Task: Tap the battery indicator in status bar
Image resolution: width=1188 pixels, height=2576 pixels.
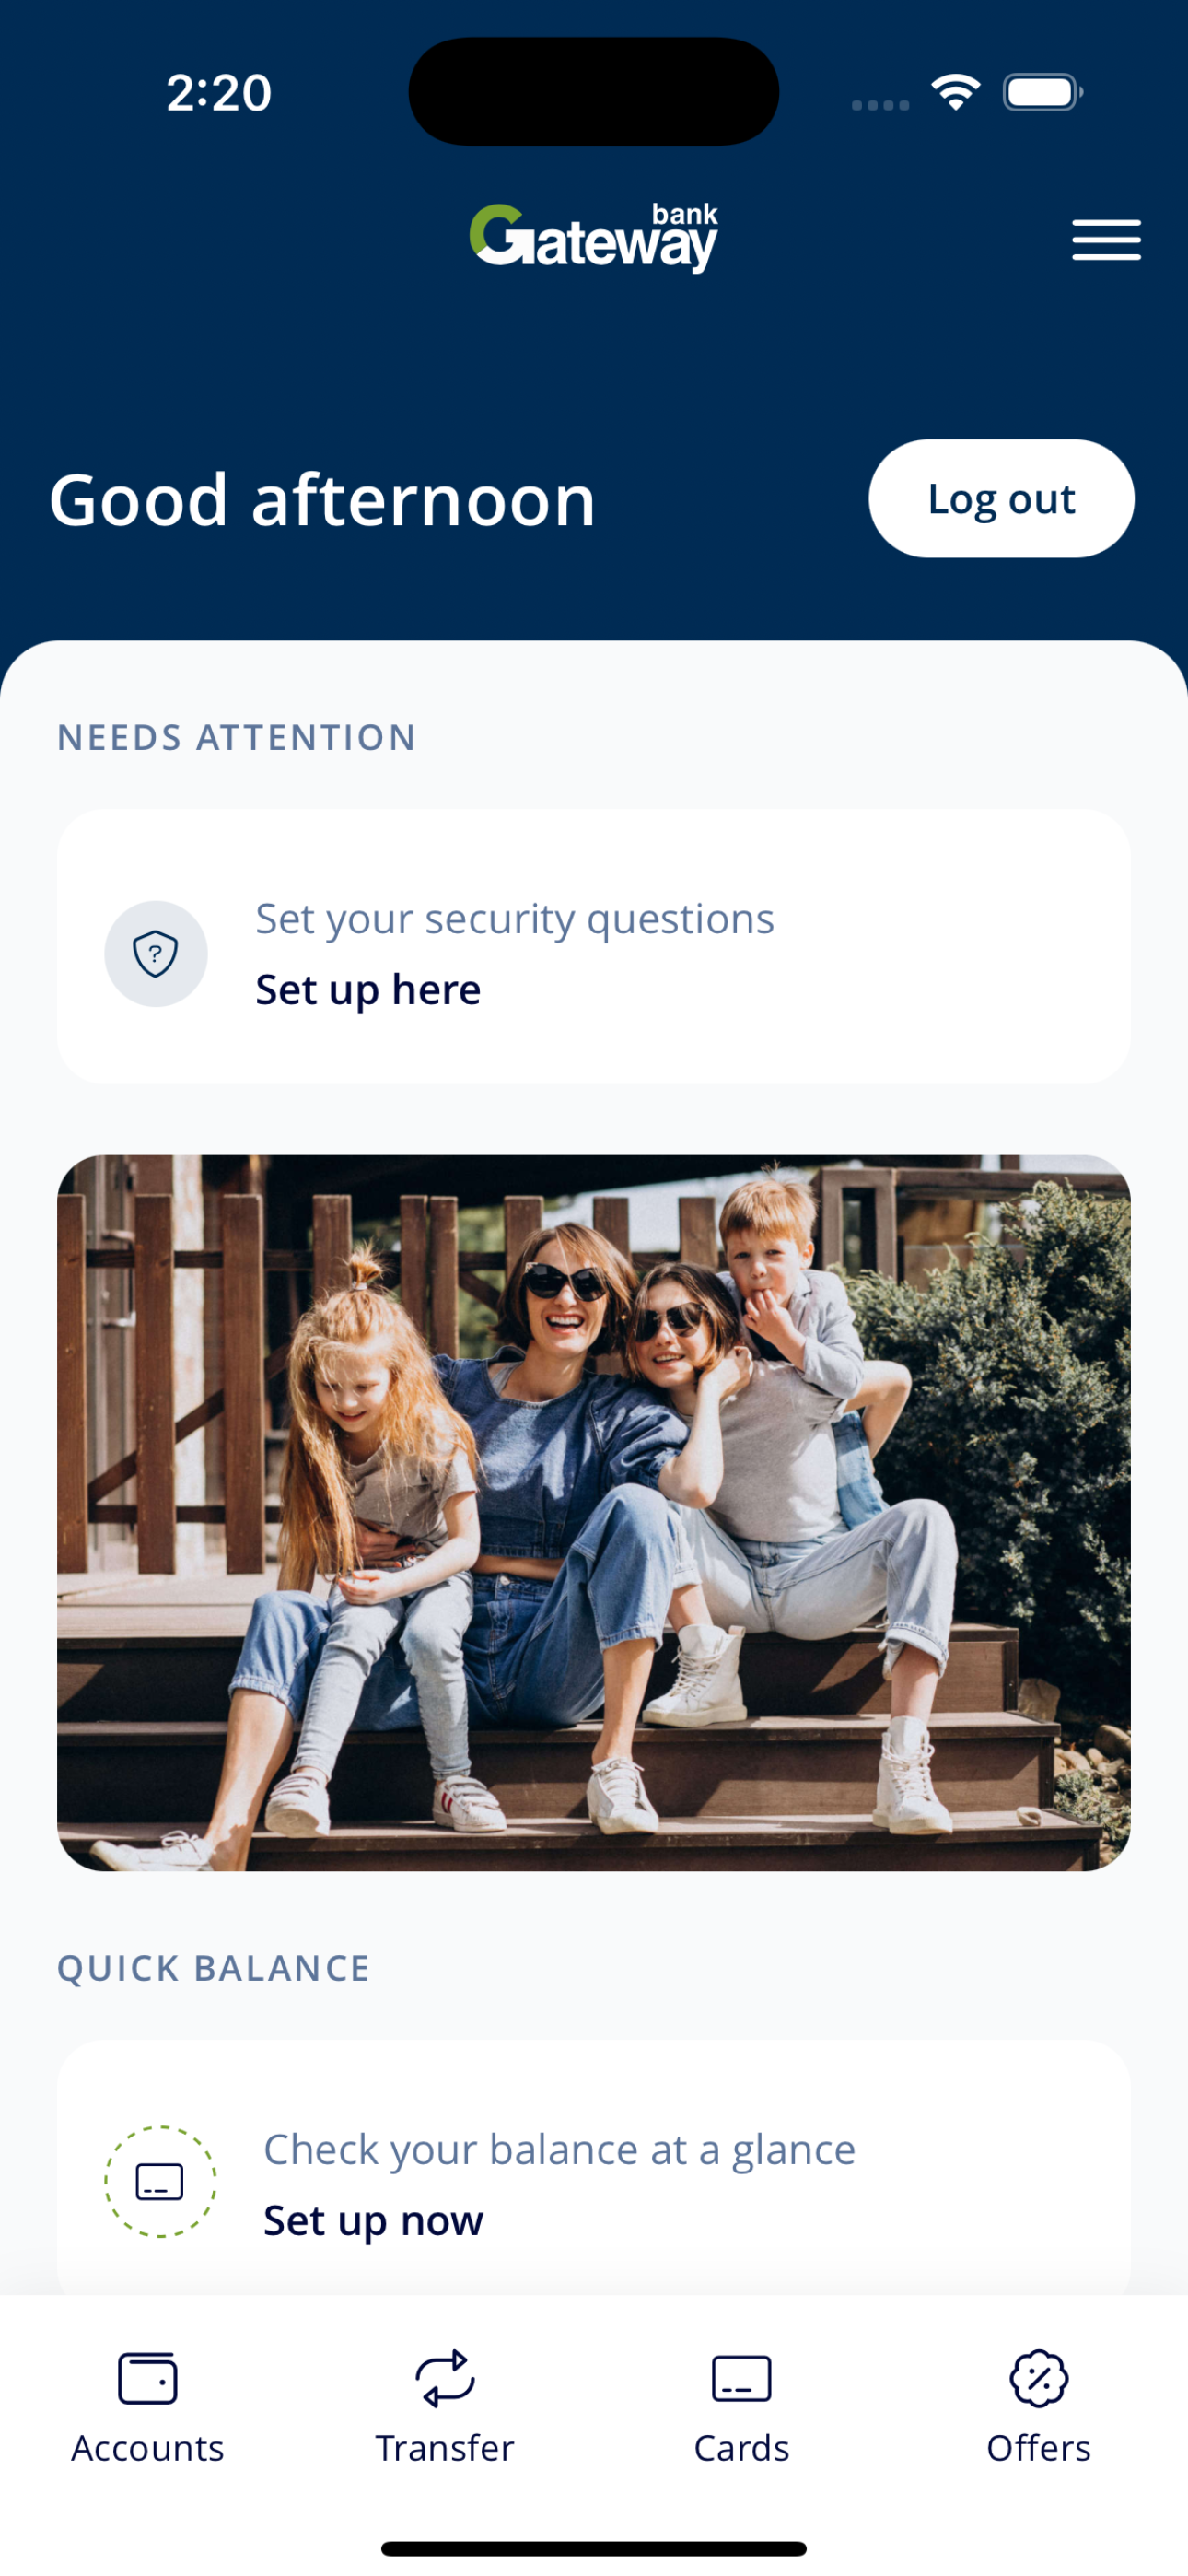Action: click(1043, 92)
